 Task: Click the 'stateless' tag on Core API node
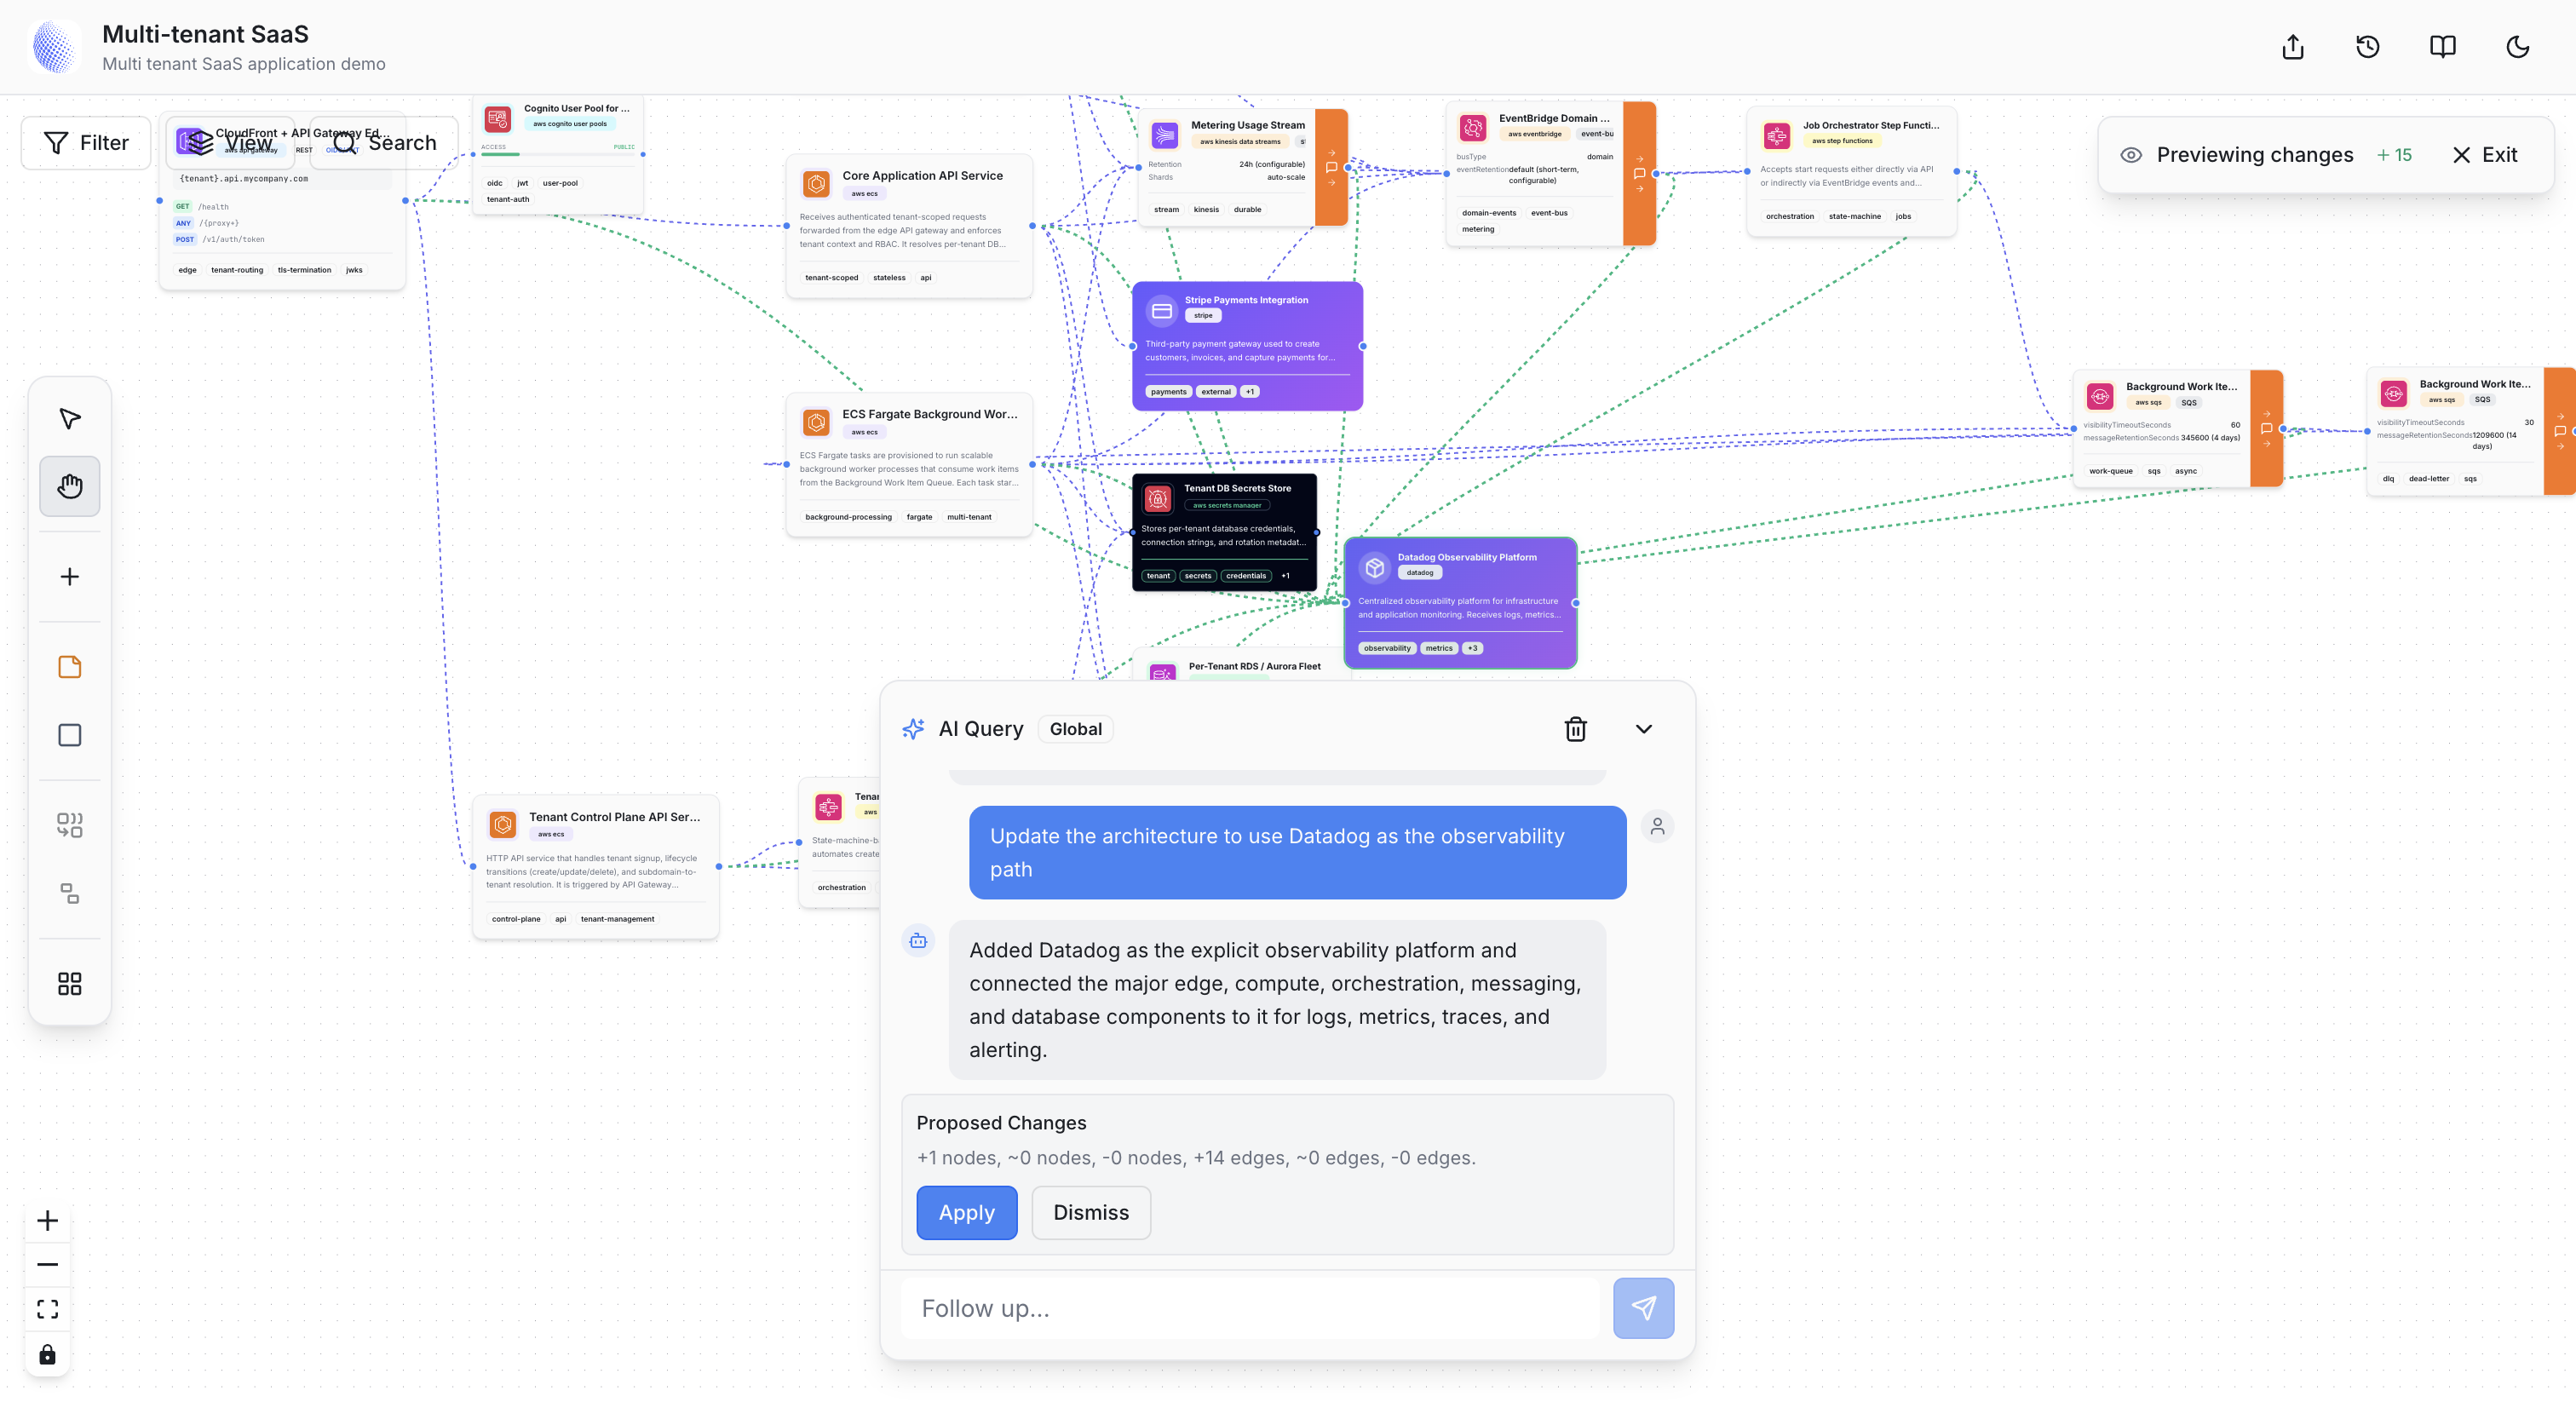tap(889, 278)
